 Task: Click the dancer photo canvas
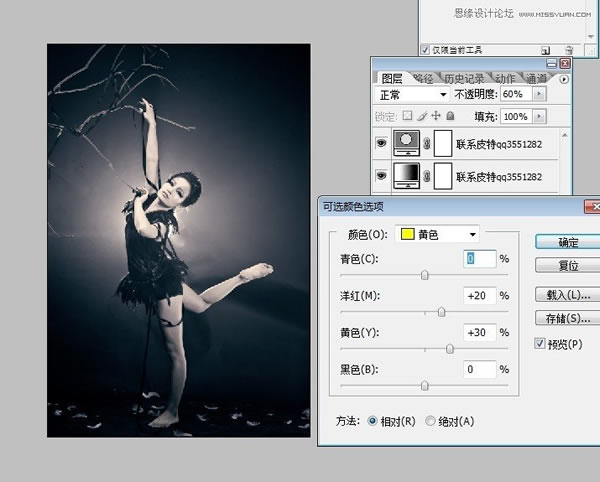pos(179,240)
